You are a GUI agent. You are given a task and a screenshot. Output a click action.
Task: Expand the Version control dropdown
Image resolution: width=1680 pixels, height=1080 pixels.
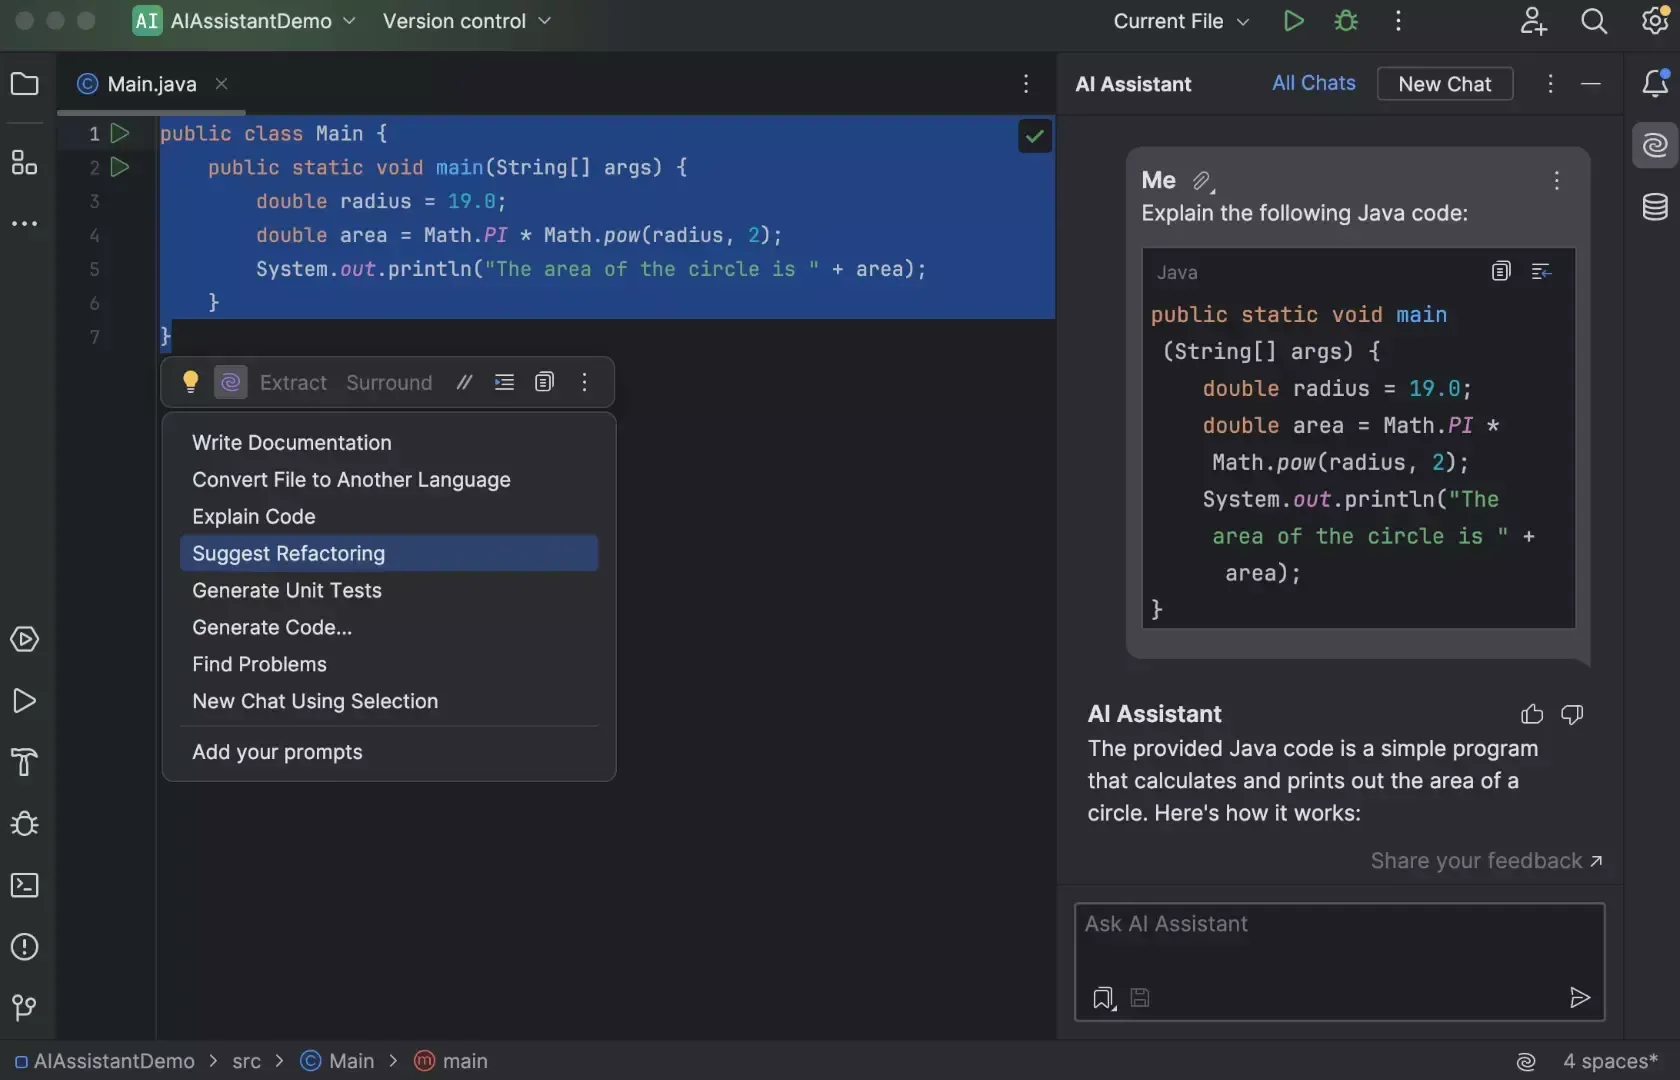coord(466,21)
